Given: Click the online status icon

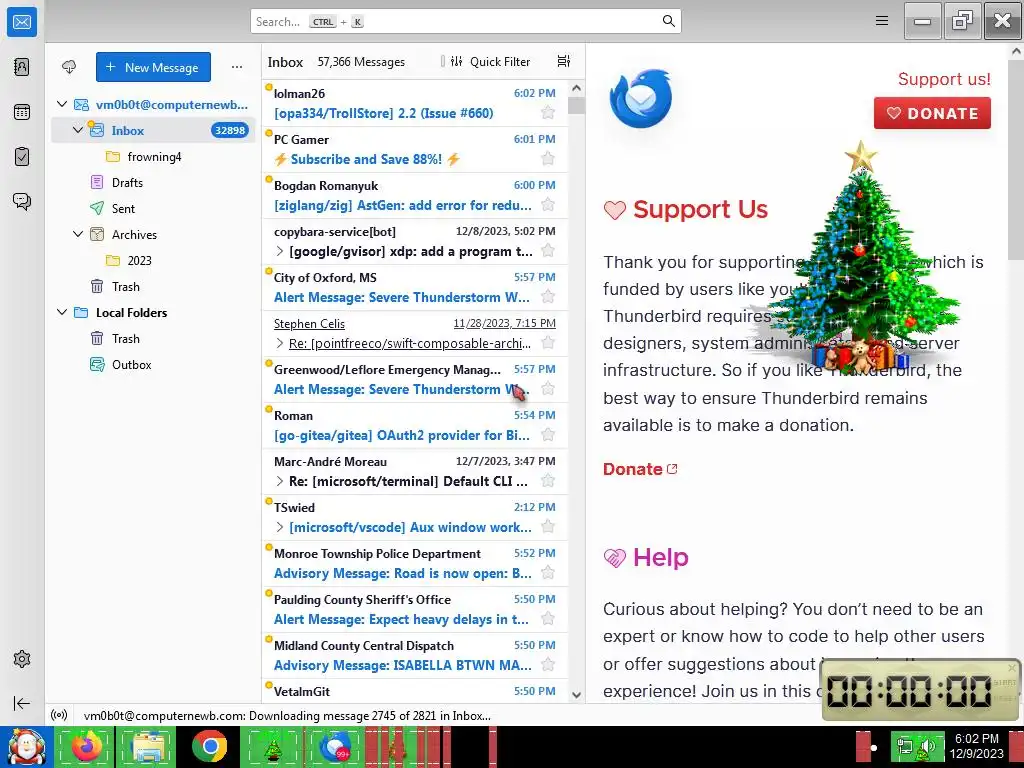Looking at the screenshot, I should tap(59, 715).
